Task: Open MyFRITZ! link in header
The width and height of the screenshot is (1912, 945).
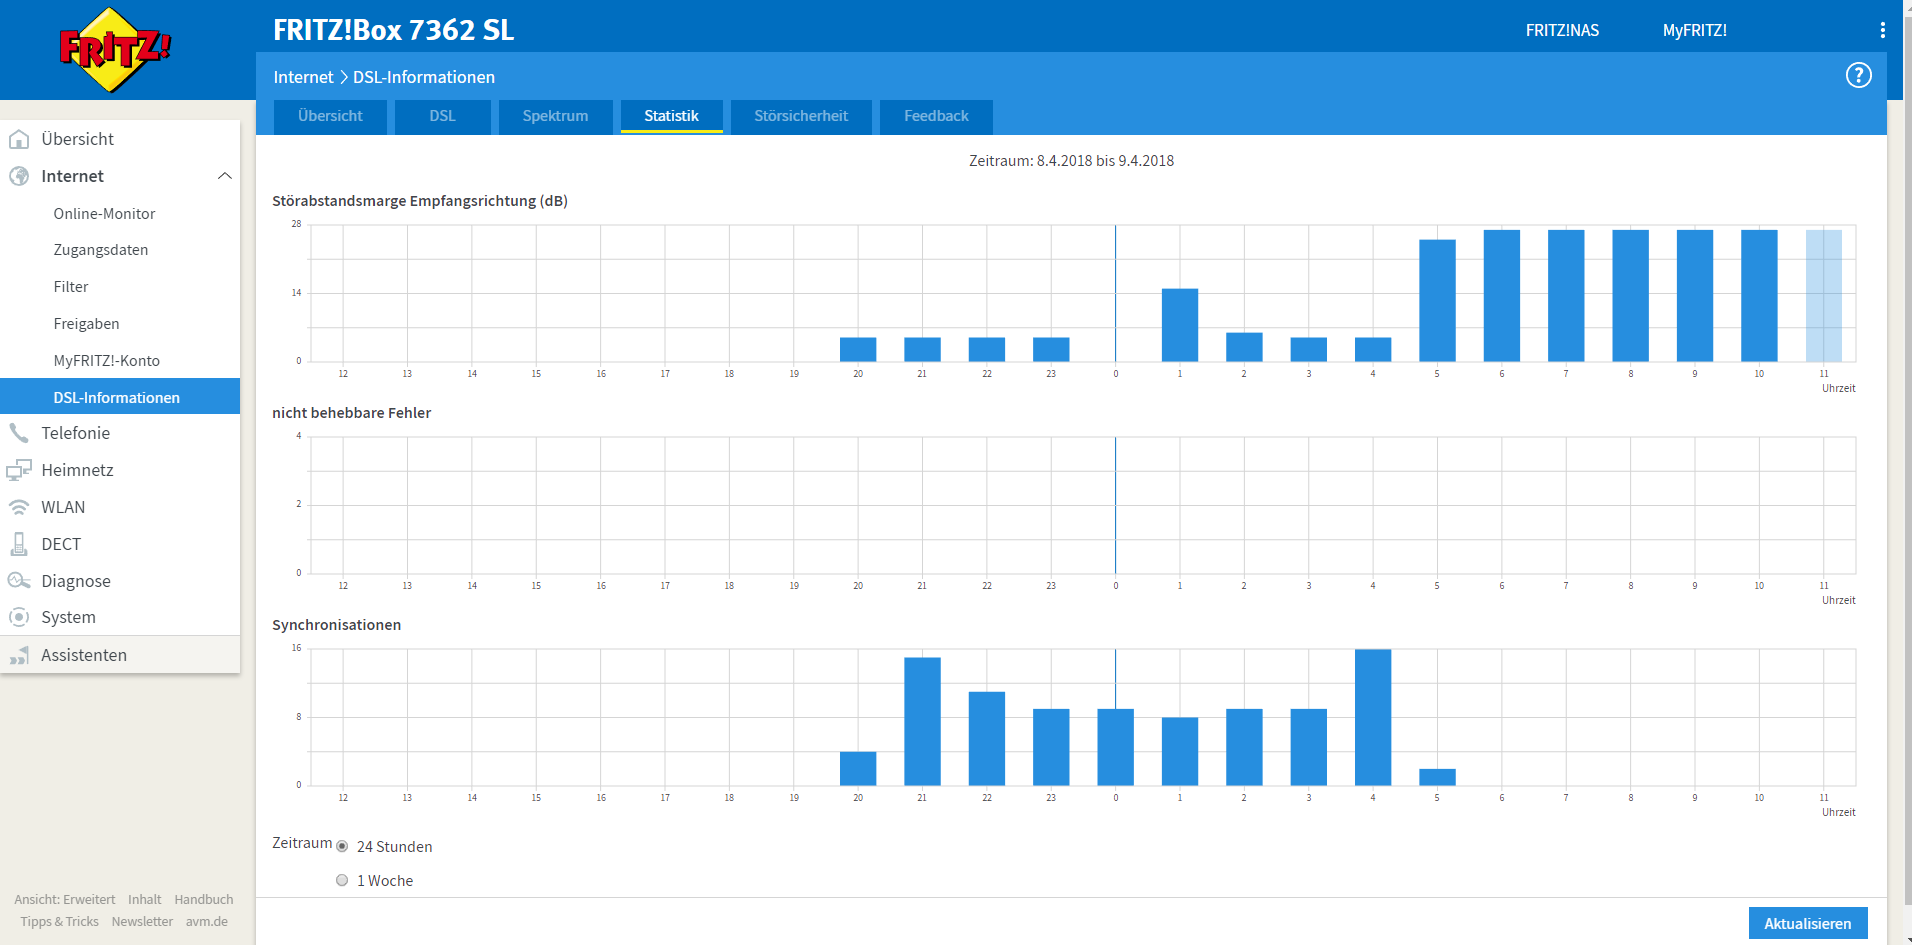Action: [1694, 30]
